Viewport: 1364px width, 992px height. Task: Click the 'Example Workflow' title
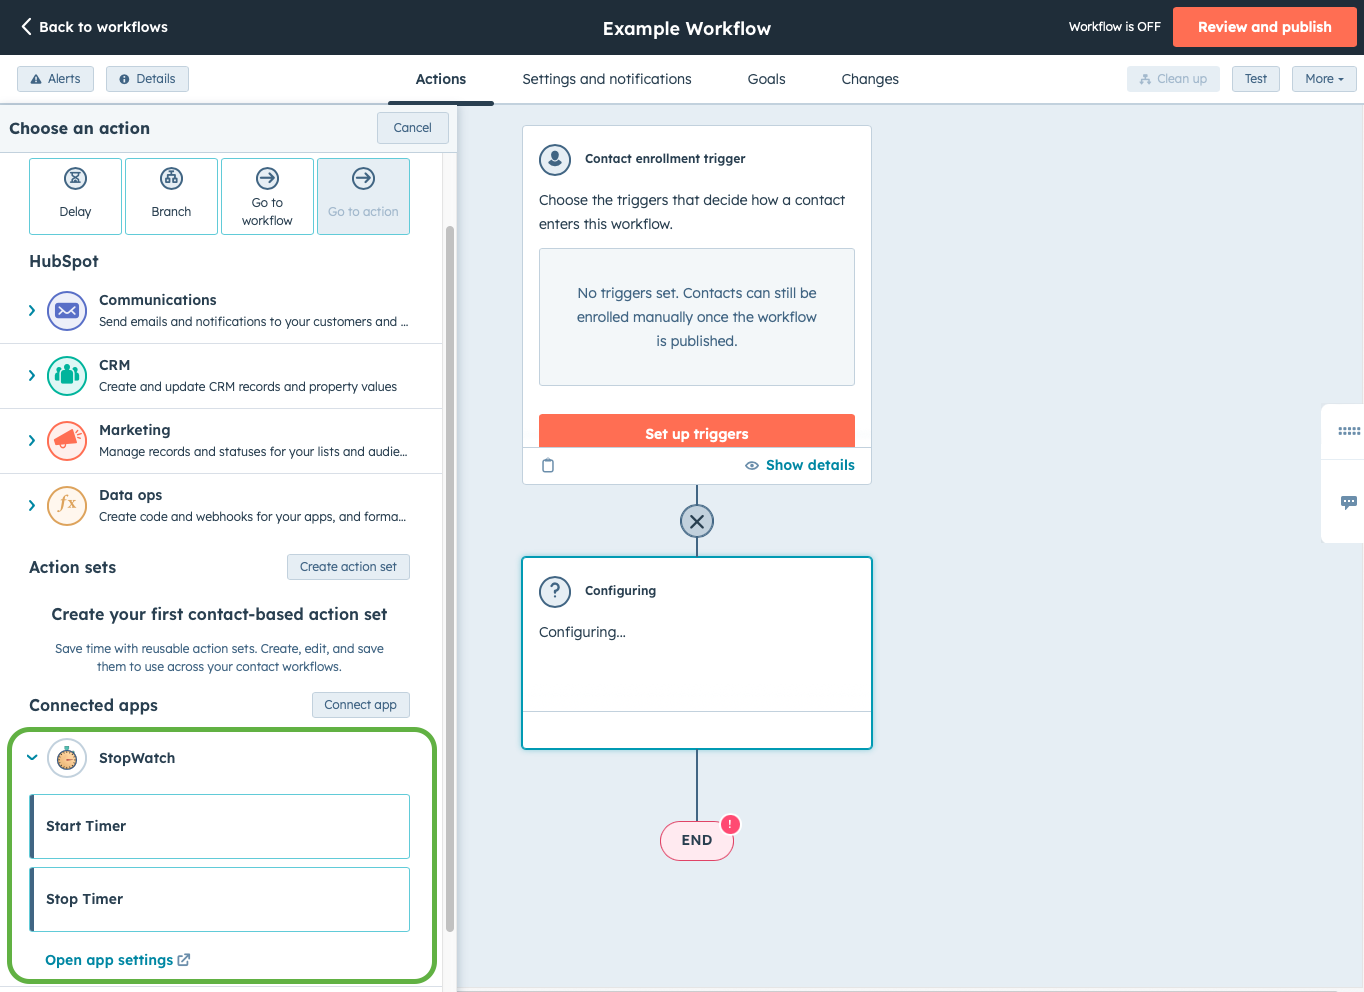(x=687, y=29)
